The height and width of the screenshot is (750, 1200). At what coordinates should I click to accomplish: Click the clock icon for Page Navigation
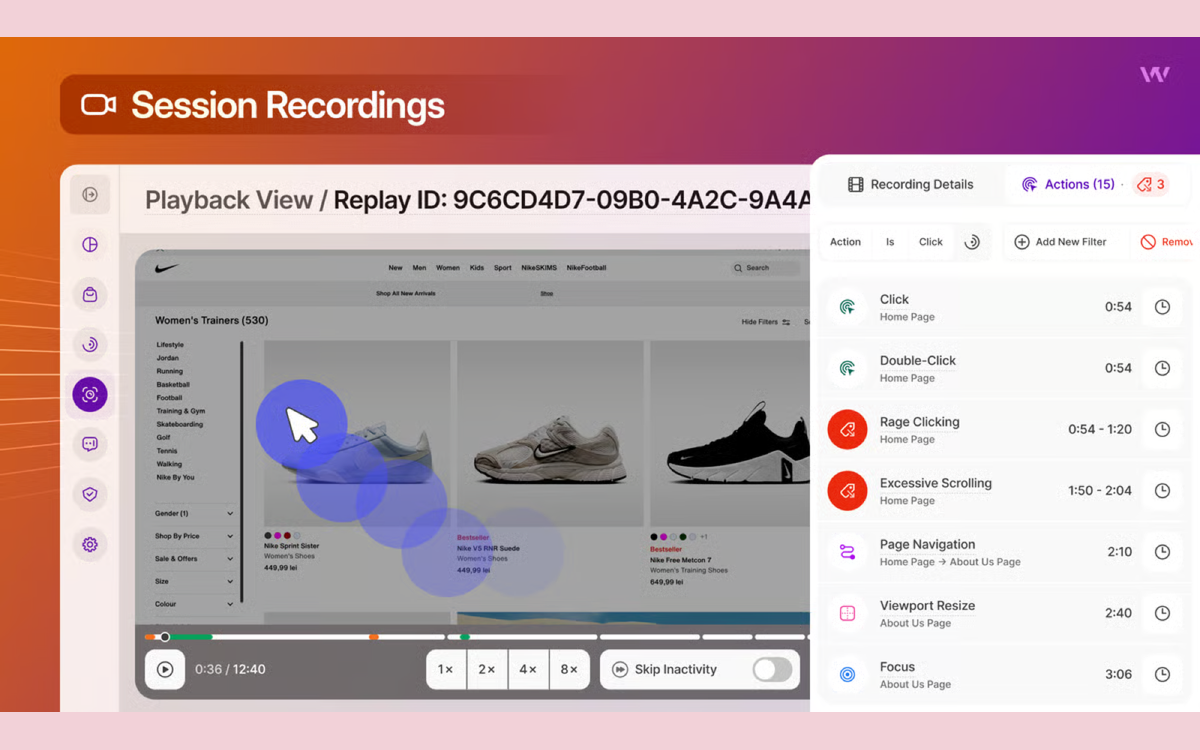tap(1162, 552)
